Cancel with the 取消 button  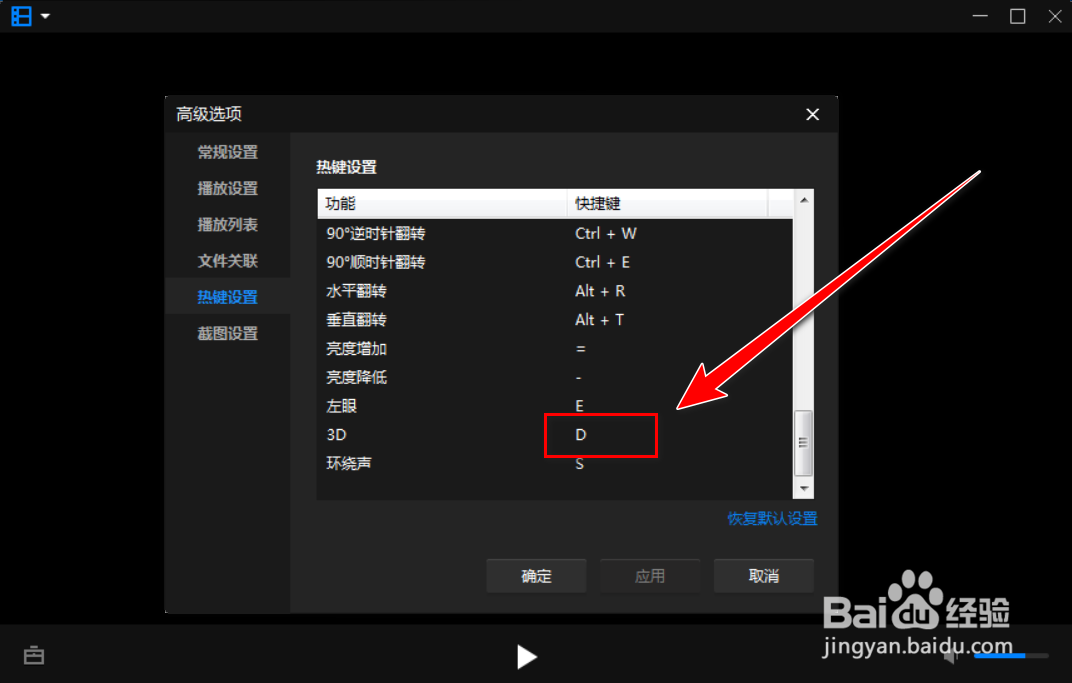764,576
